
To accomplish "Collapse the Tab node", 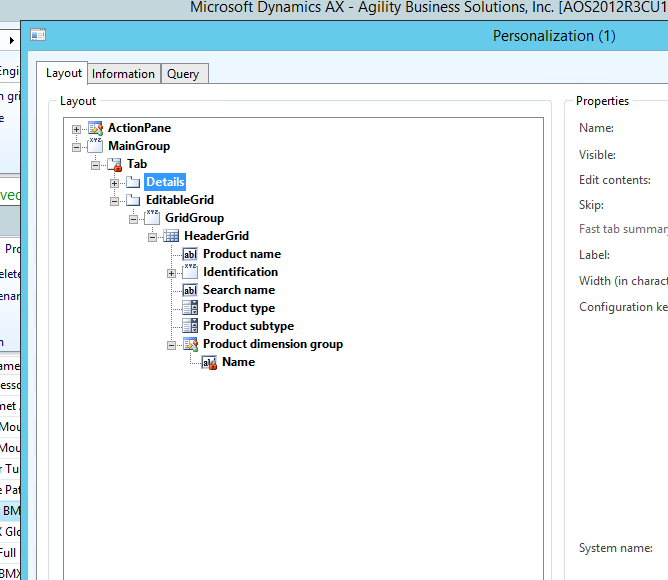I will pos(95,165).
